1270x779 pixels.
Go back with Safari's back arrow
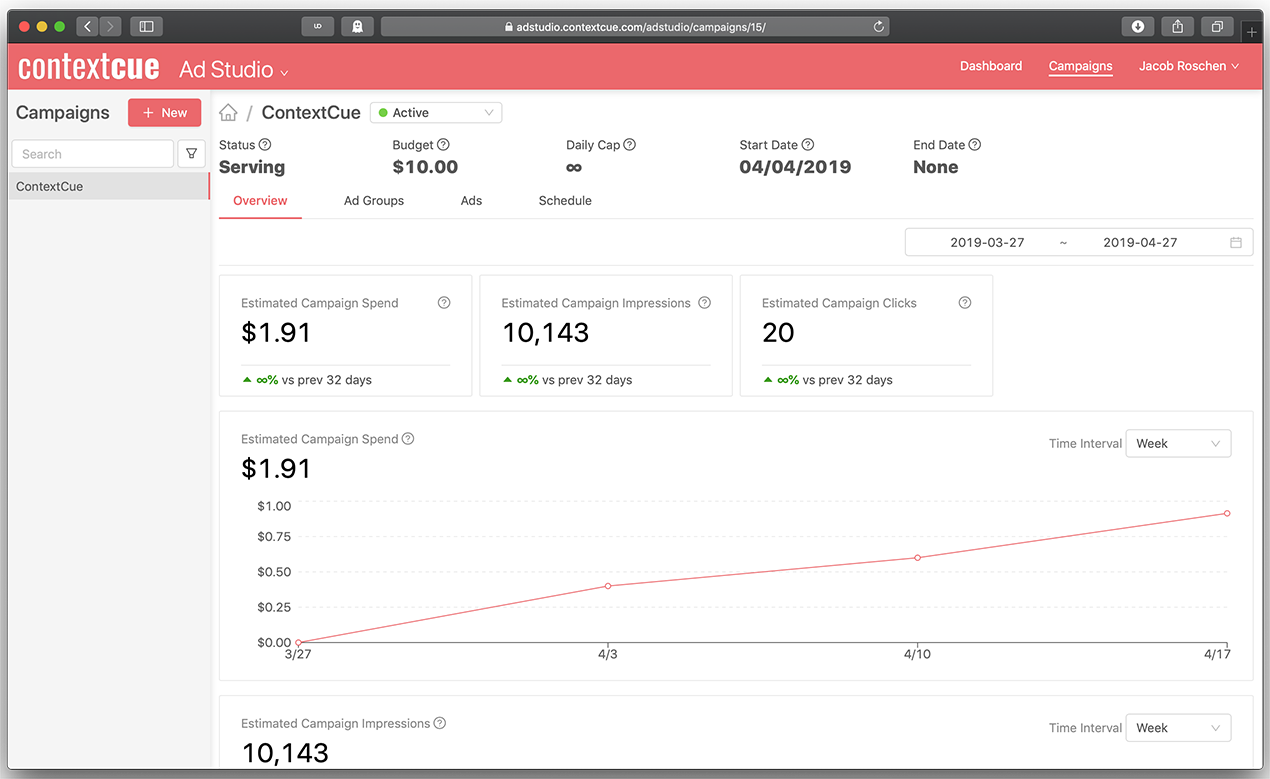88,27
